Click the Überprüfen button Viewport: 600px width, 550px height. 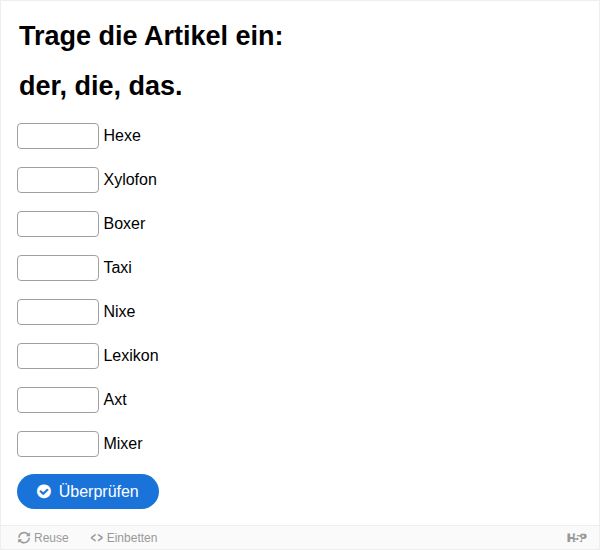(x=88, y=491)
